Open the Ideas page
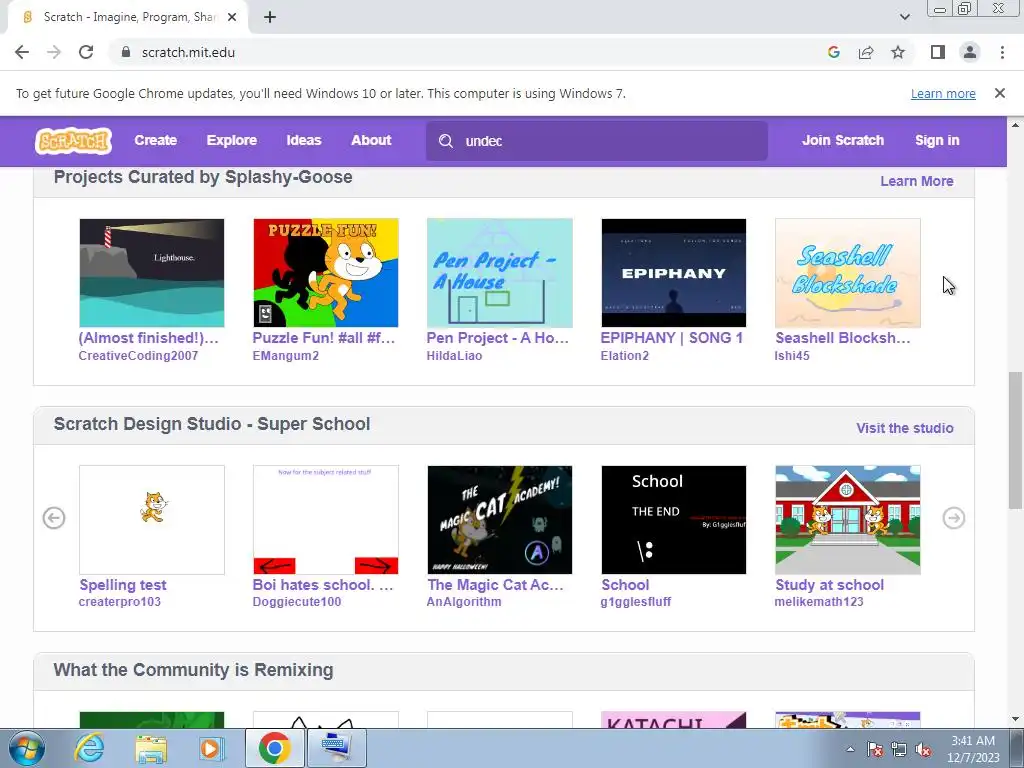The image size is (1024, 768). 304,140
